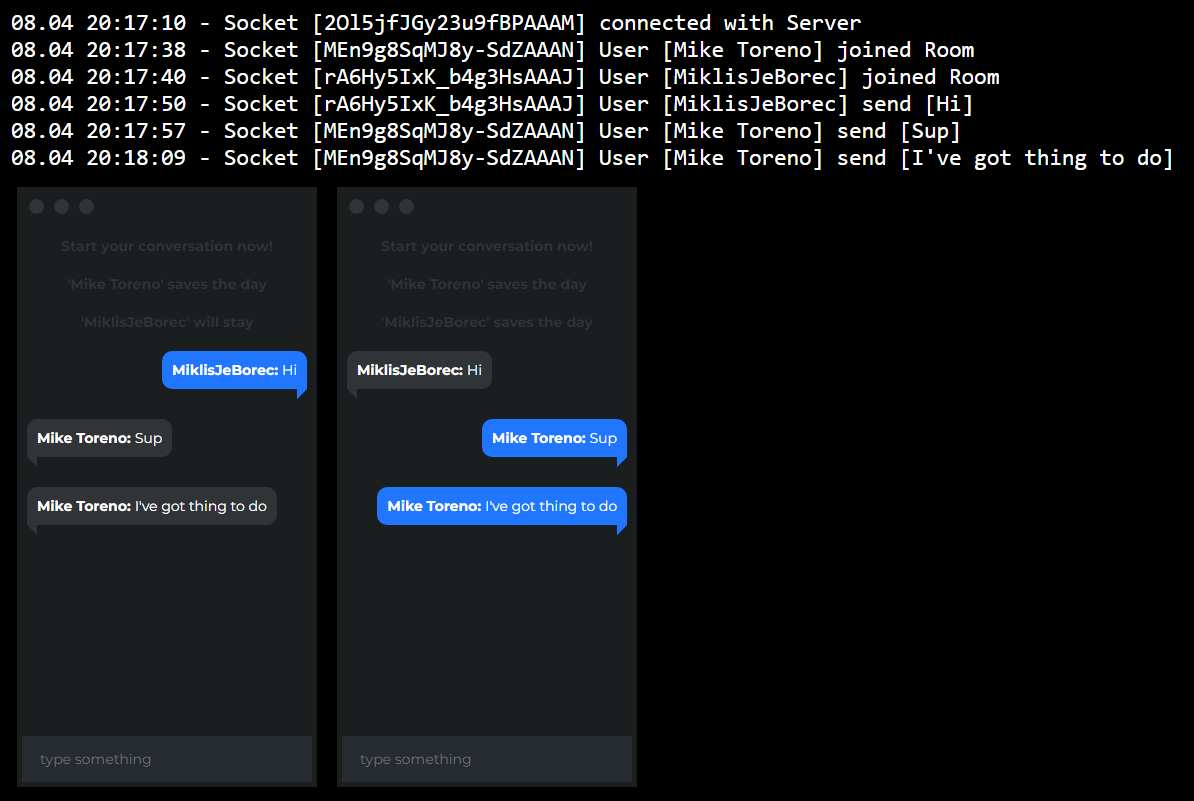The image size is (1194, 801).
Task: Click the first window dot in the left chat window
Action: click(x=37, y=206)
